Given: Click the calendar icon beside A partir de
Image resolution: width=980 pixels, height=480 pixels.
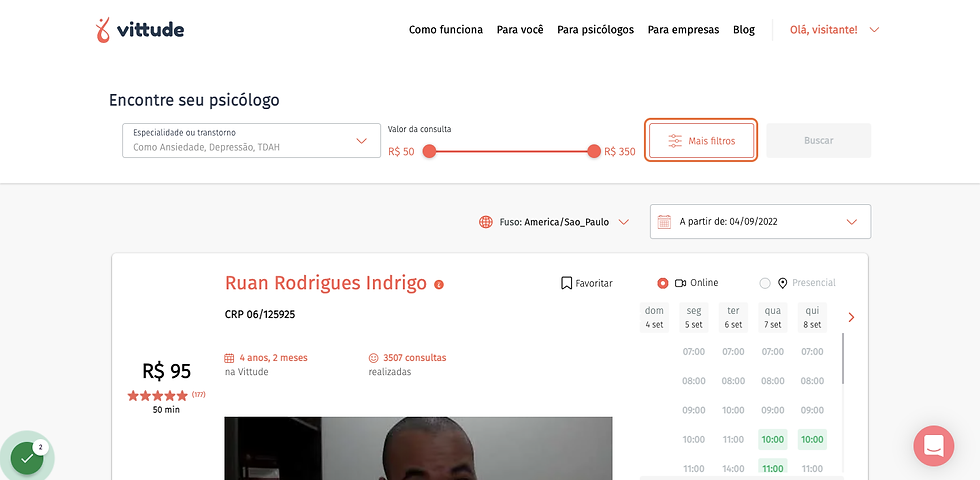Looking at the screenshot, I should pyautogui.click(x=664, y=221).
